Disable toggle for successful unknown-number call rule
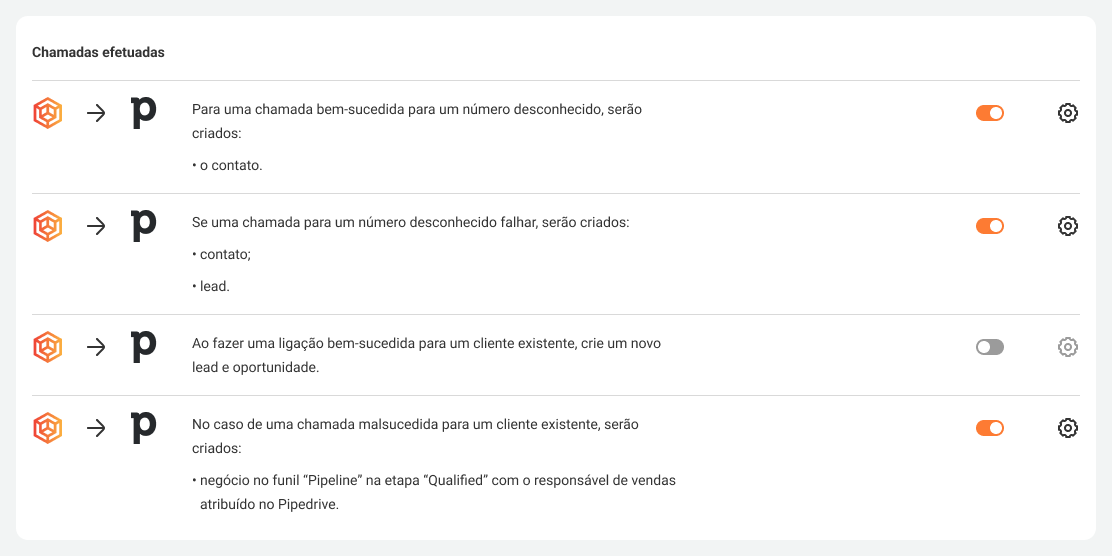The height and width of the screenshot is (556, 1112). tap(989, 113)
